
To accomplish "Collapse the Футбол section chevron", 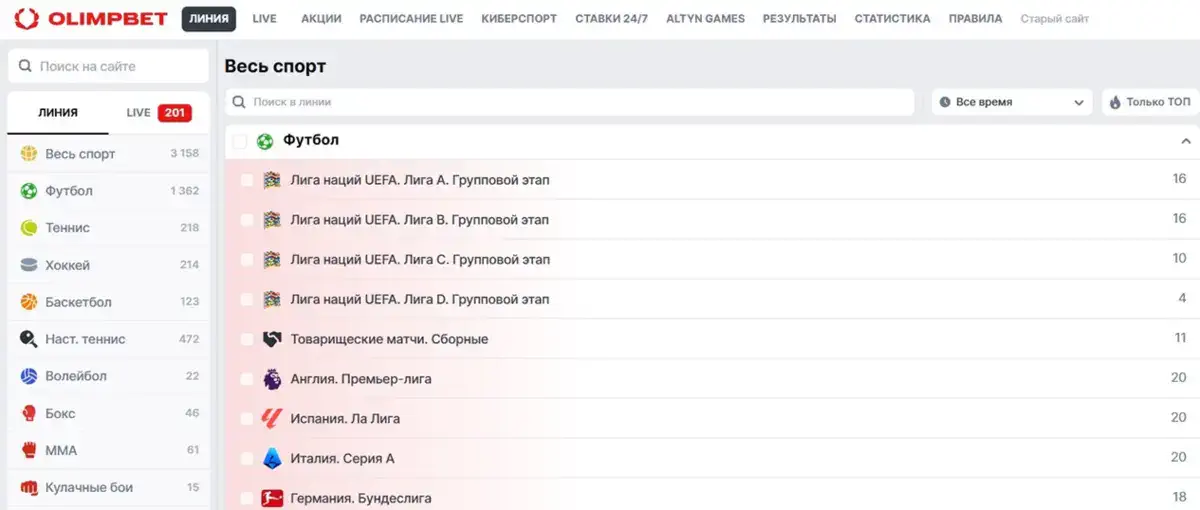I will tap(1186, 142).
